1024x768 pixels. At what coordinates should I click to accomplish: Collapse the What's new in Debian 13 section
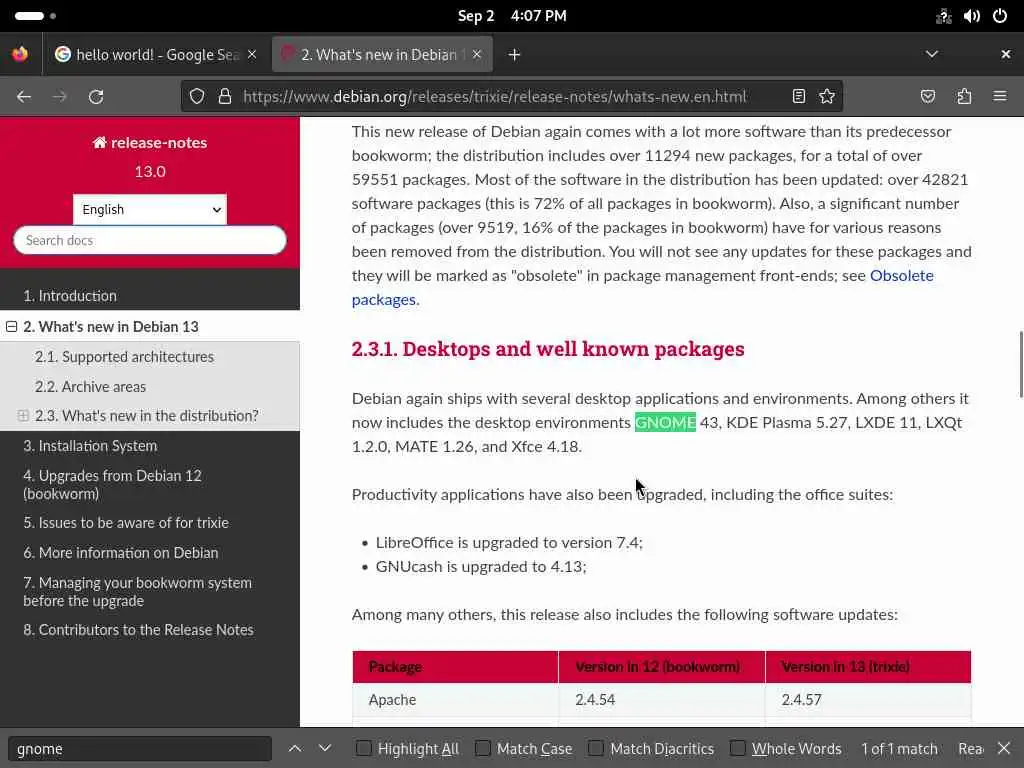(x=12, y=327)
